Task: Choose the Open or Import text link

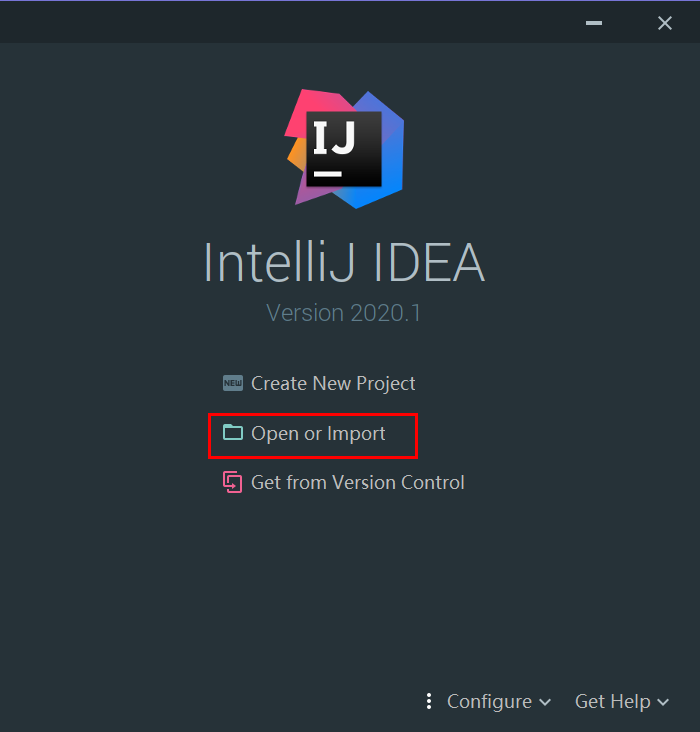Action: [318, 433]
